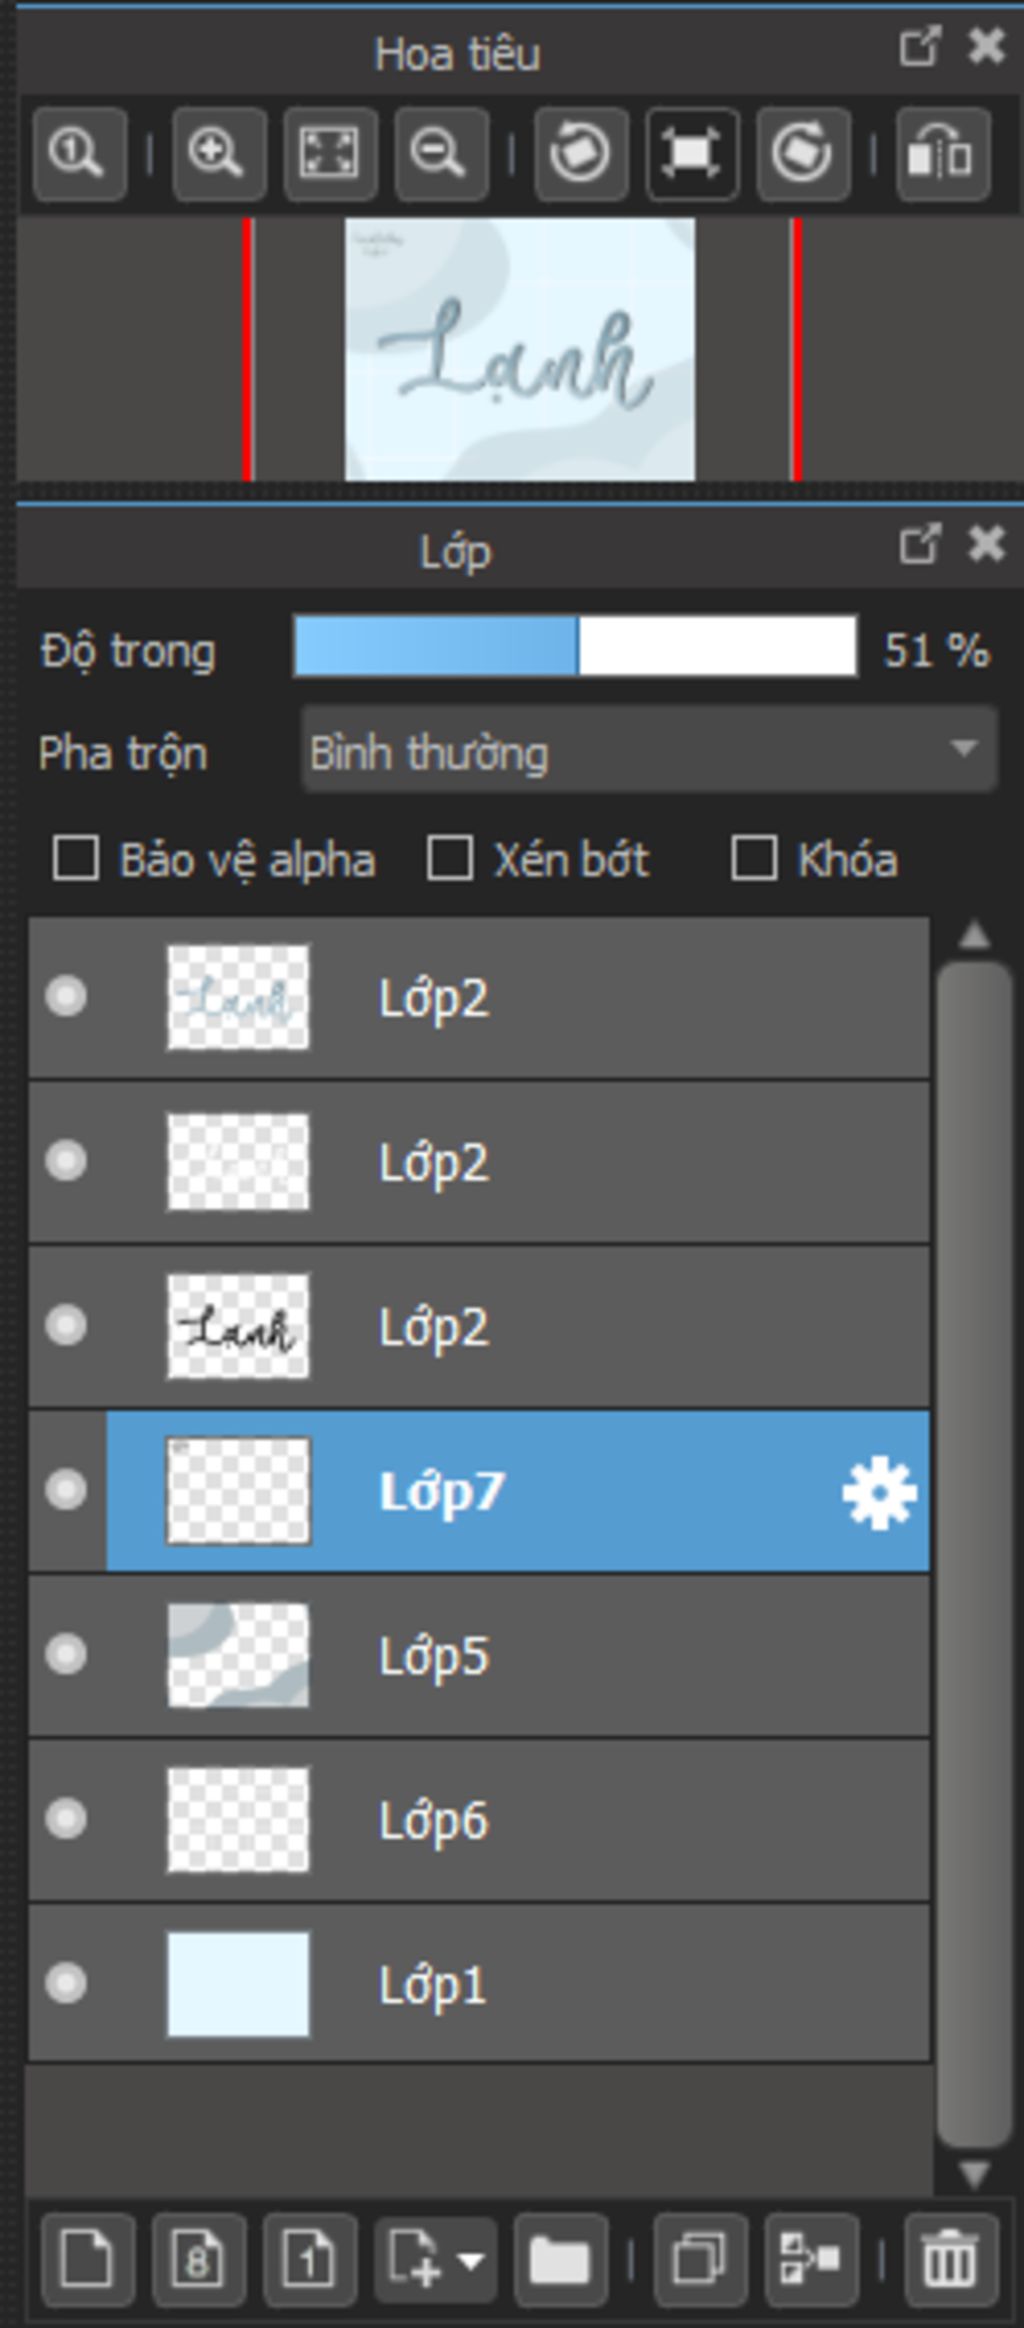Click the navigator preview thumbnail
This screenshot has width=1024, height=2328.
click(x=520, y=350)
